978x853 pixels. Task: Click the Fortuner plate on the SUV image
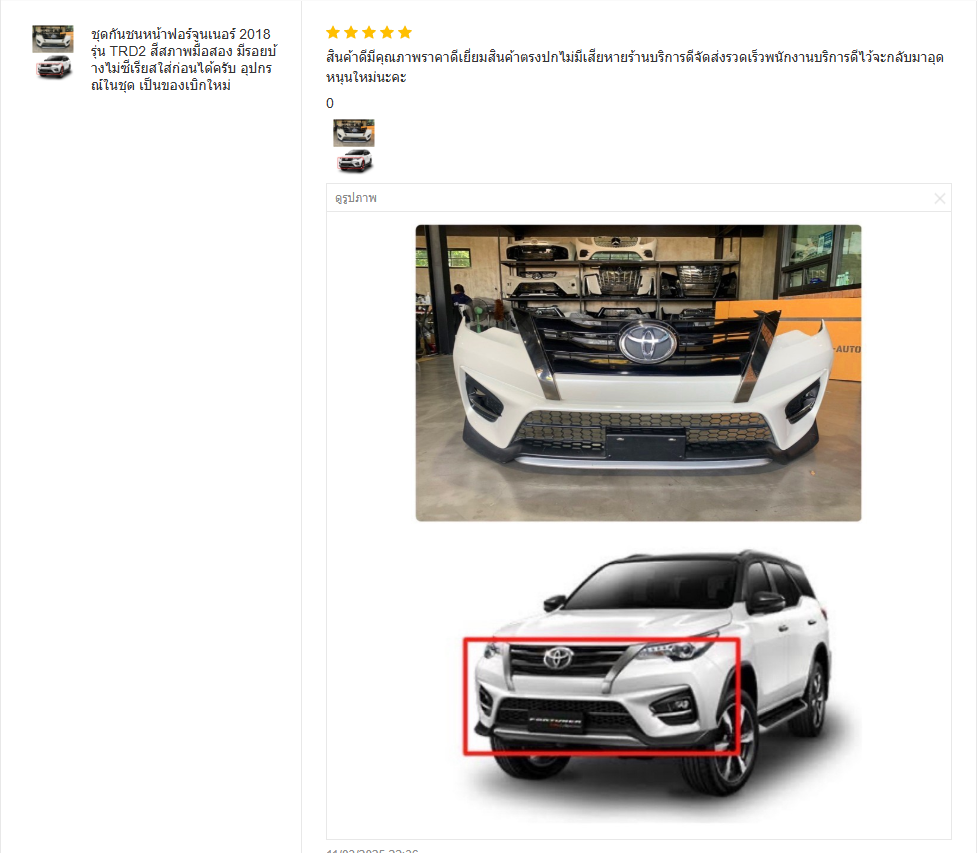(555, 721)
